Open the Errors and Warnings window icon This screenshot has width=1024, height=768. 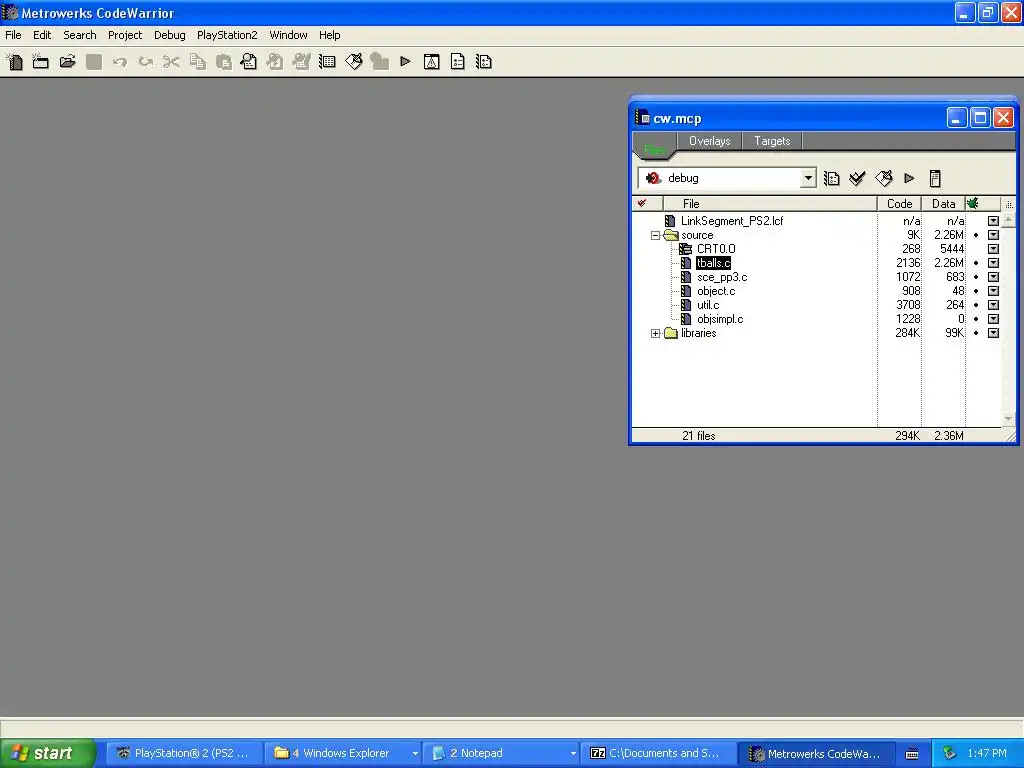[432, 62]
